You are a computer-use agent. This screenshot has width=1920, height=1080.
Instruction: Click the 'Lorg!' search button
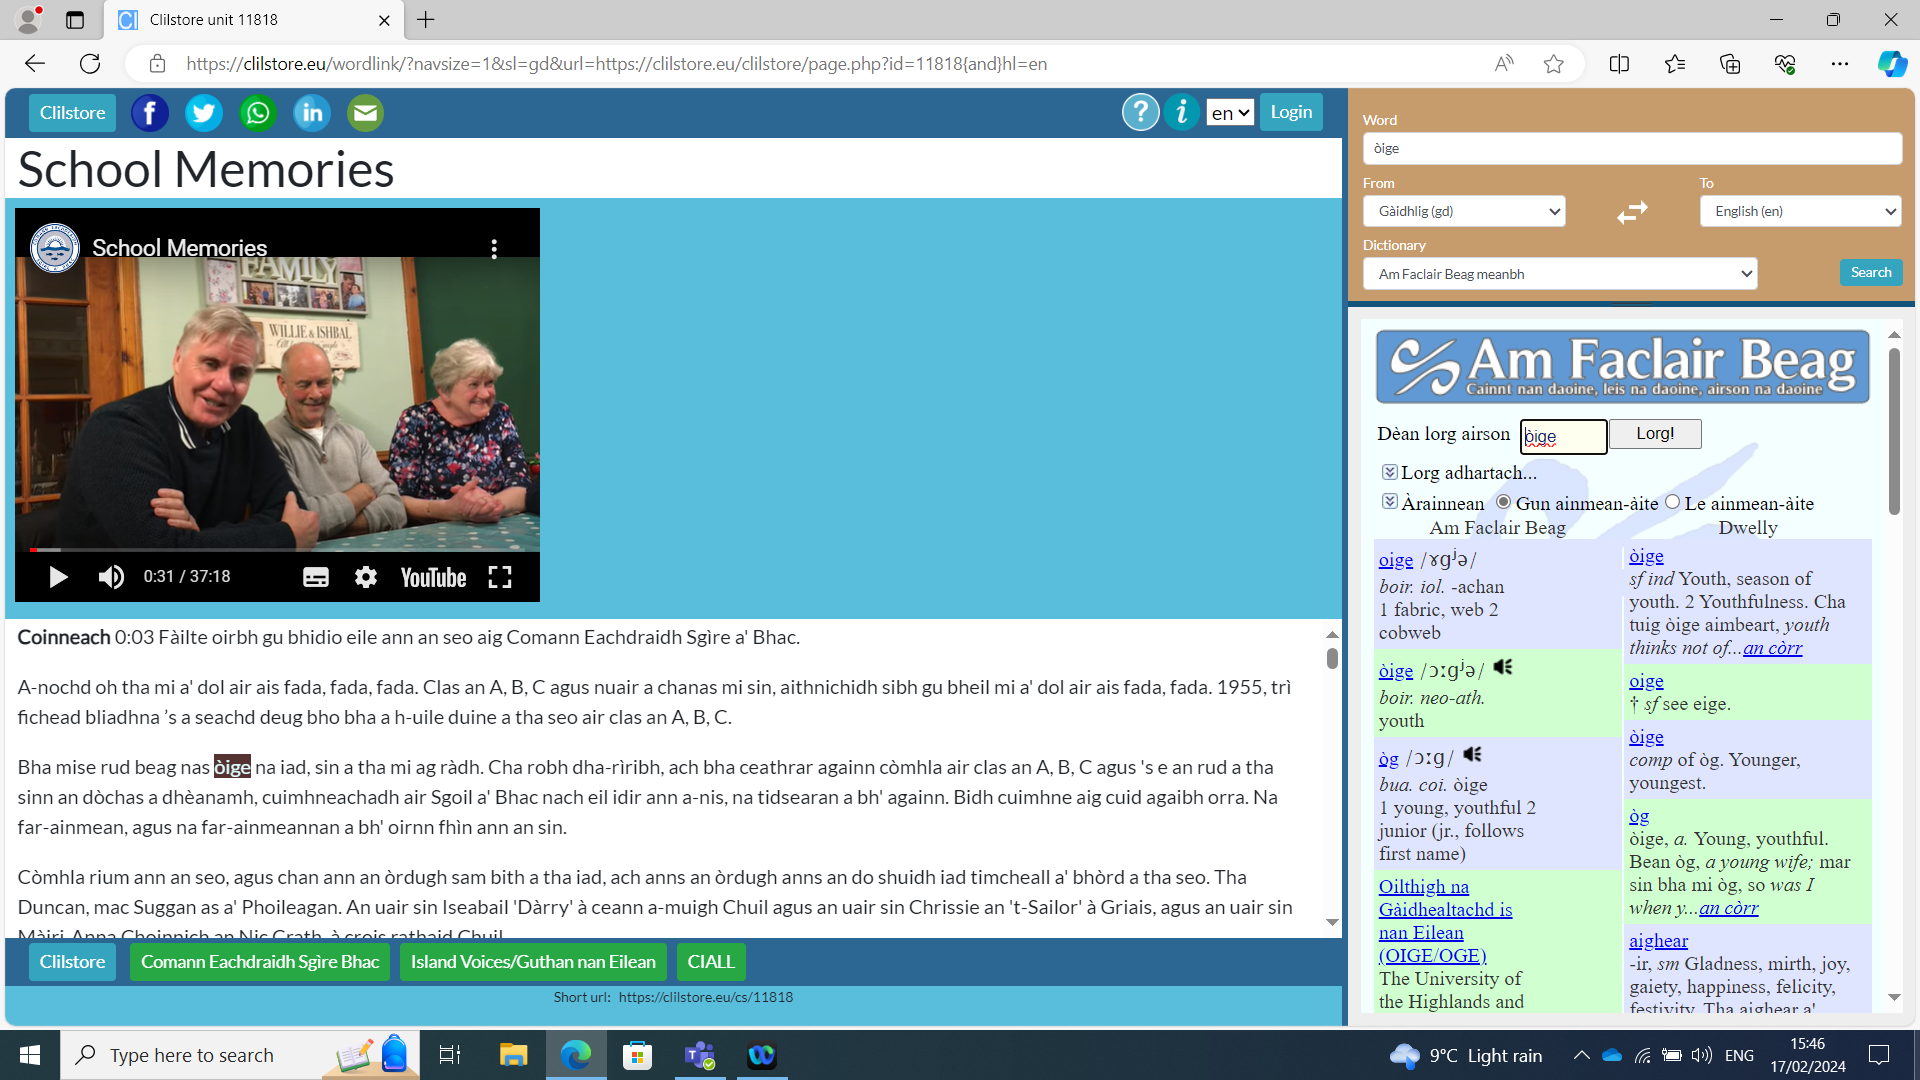click(x=1654, y=433)
